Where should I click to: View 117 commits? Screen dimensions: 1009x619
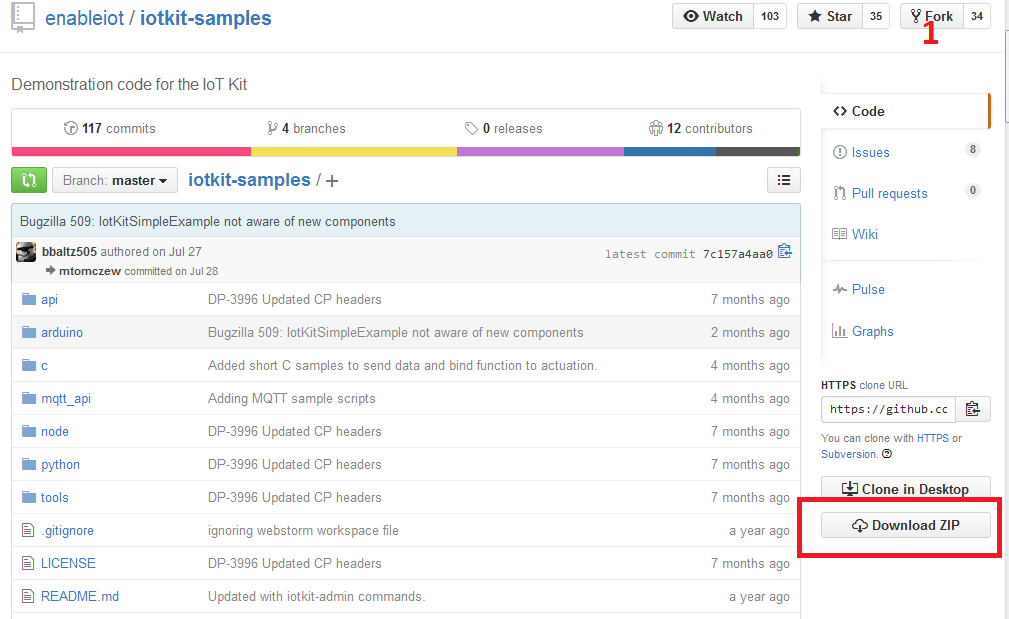(x=109, y=129)
